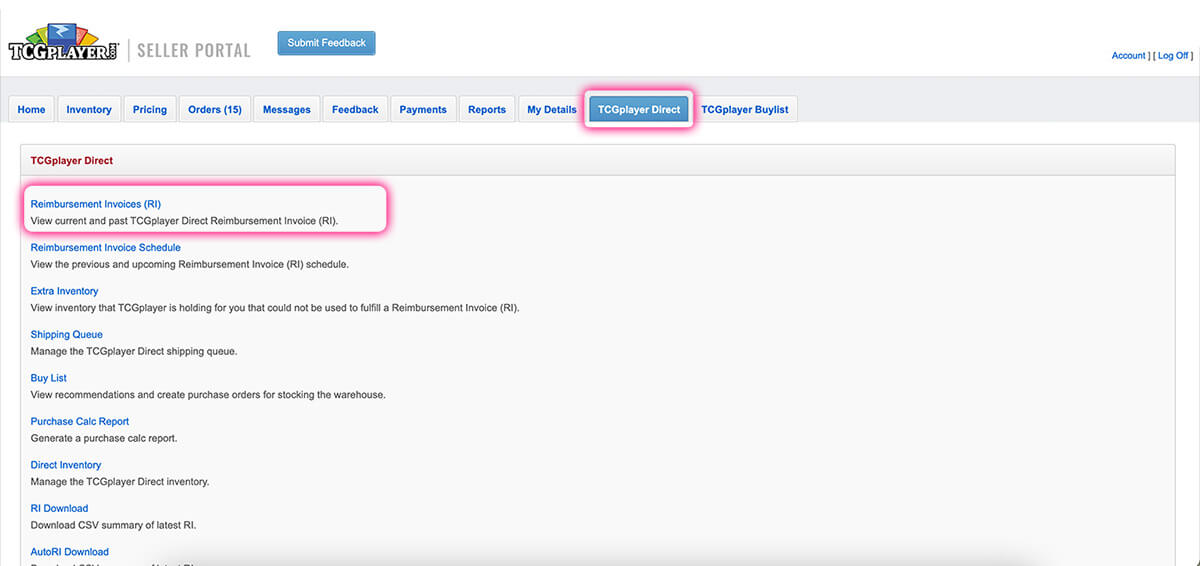Open the Purchase Calc Report link

coord(79,421)
